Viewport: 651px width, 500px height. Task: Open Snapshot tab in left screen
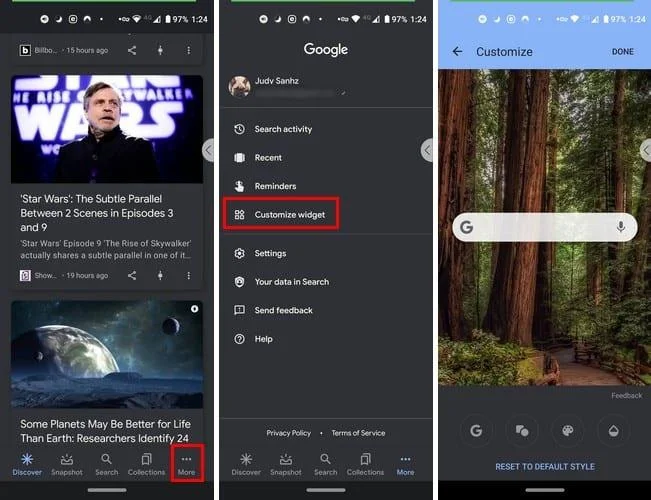click(67, 464)
